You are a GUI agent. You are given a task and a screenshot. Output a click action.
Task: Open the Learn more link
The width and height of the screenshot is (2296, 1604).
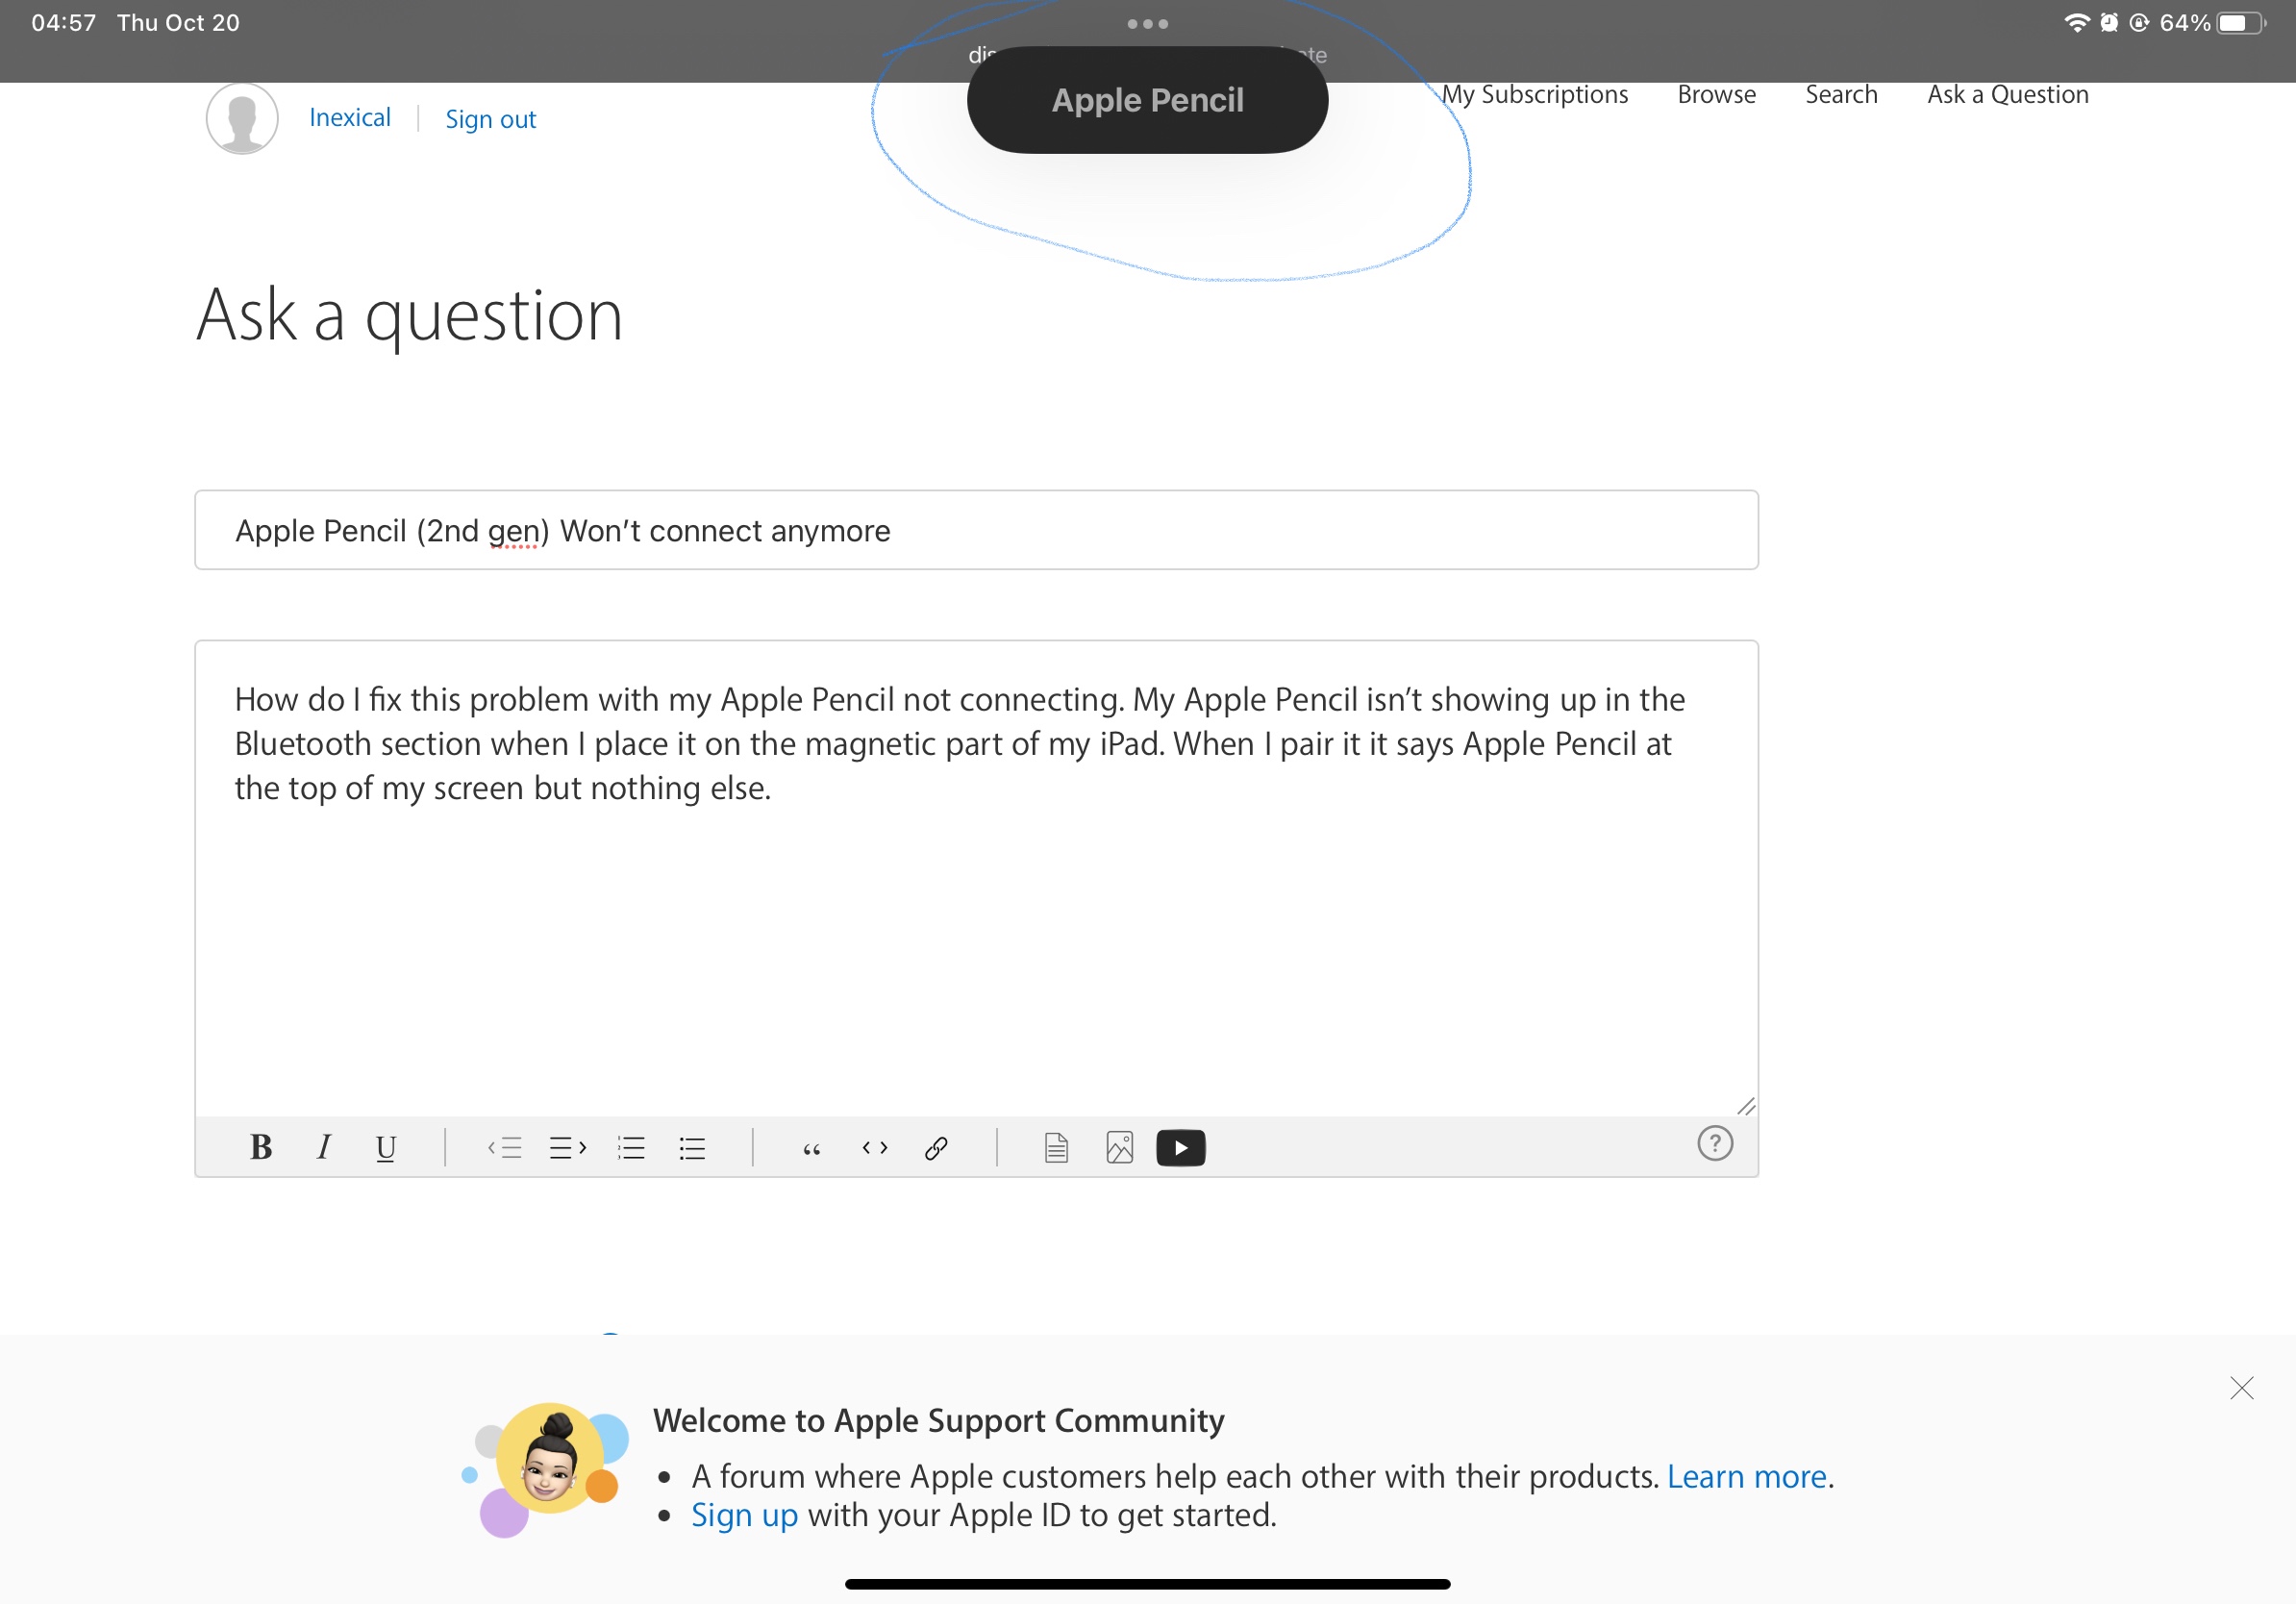click(x=1746, y=1476)
